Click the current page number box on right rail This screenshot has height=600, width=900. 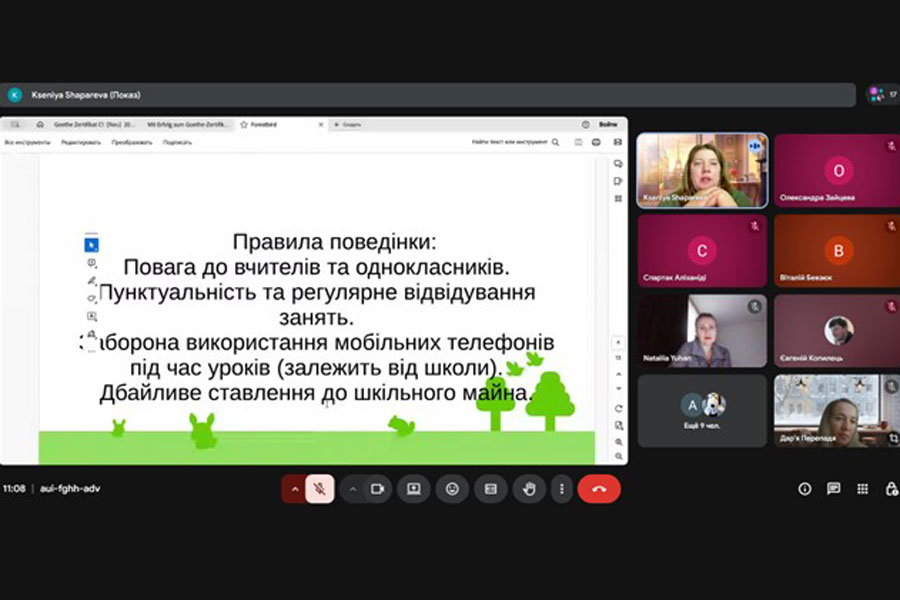618,343
